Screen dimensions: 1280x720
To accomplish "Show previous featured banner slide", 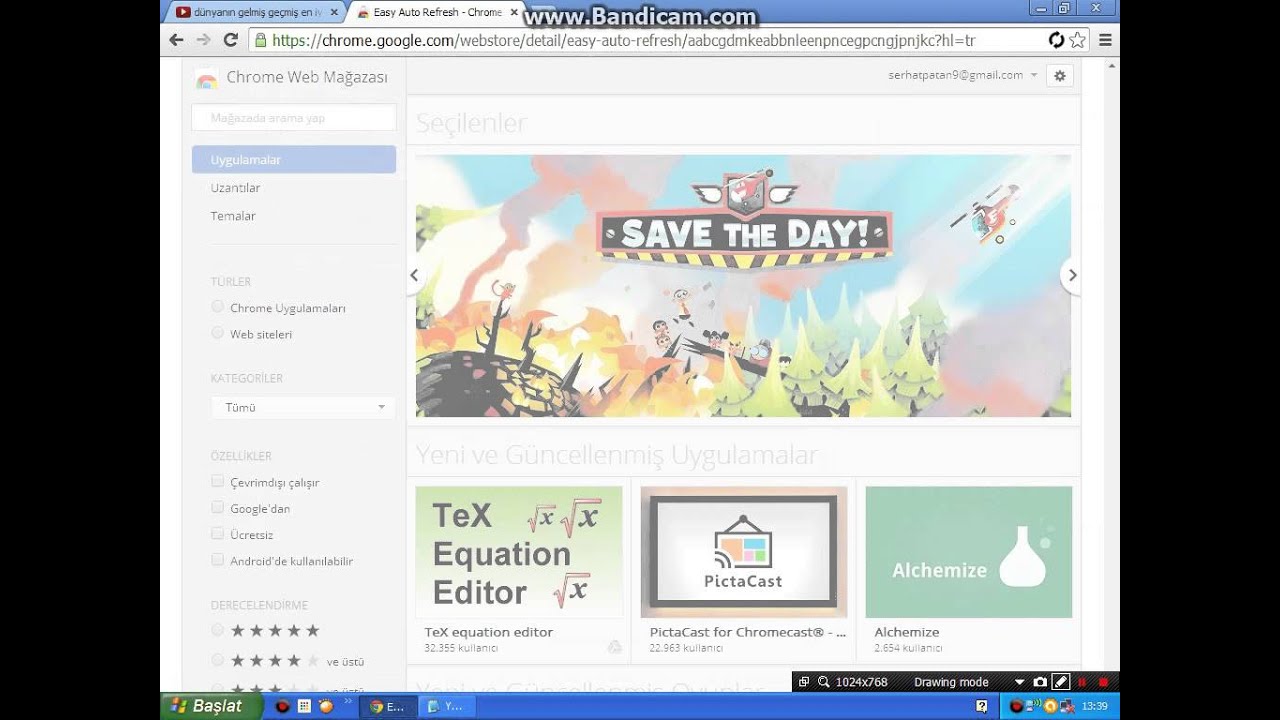I will [x=413, y=275].
